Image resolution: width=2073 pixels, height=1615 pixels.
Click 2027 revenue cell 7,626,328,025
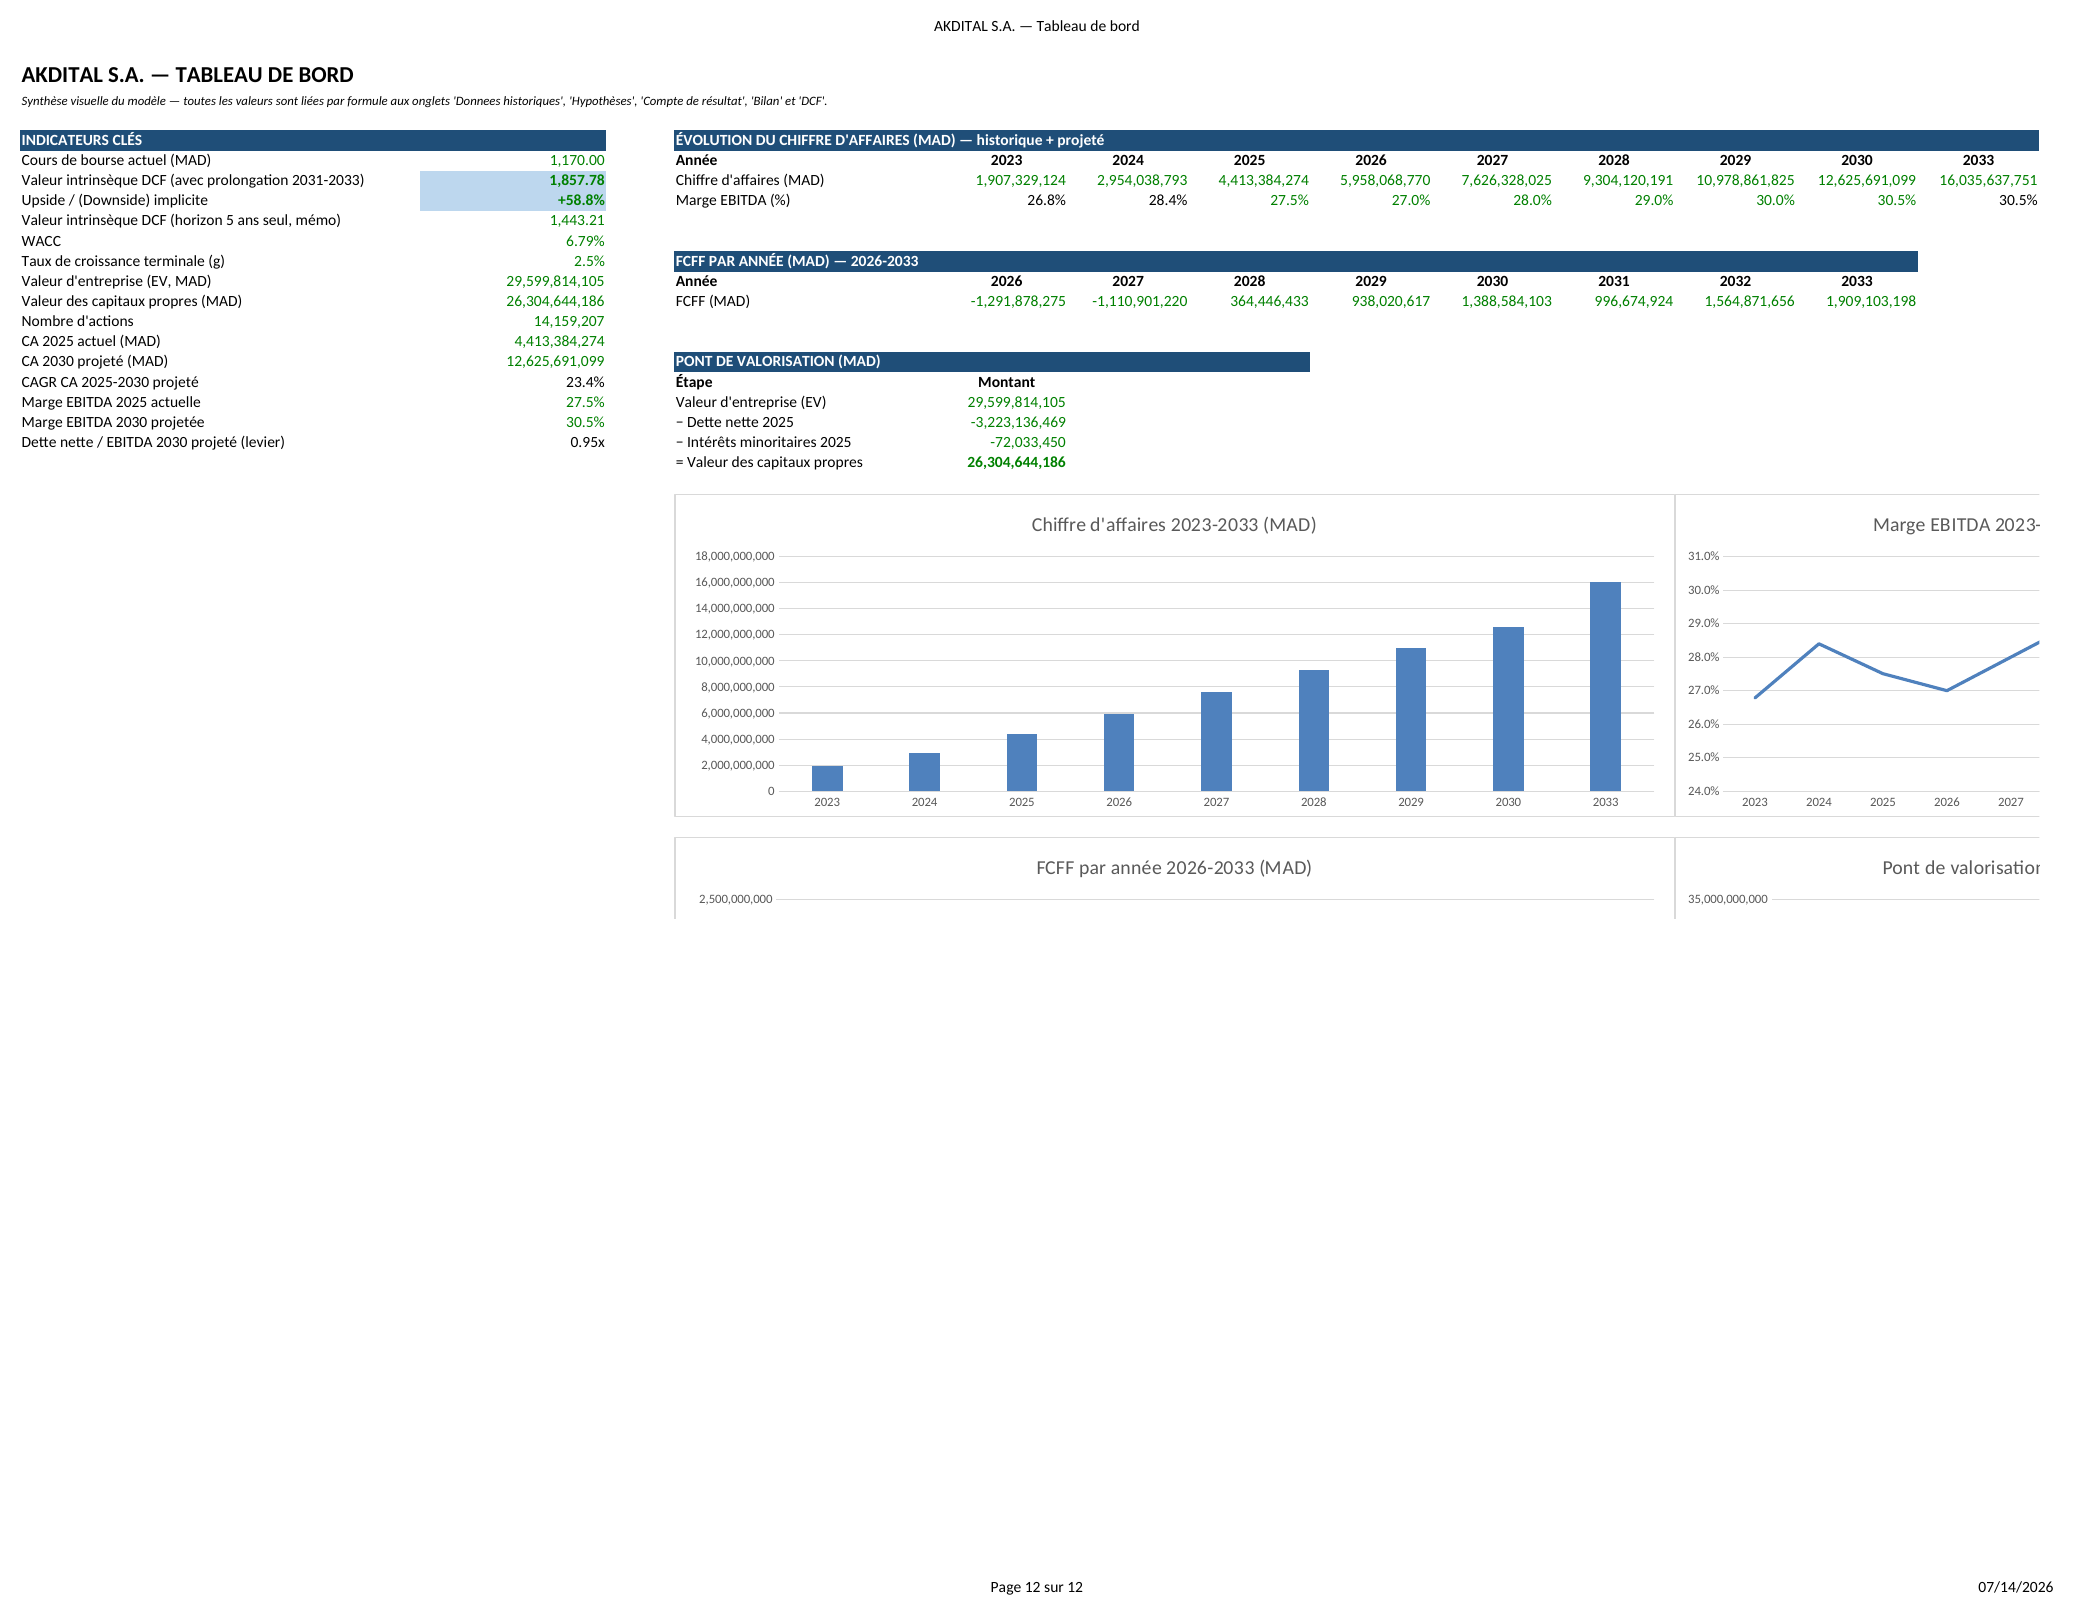click(x=1506, y=180)
